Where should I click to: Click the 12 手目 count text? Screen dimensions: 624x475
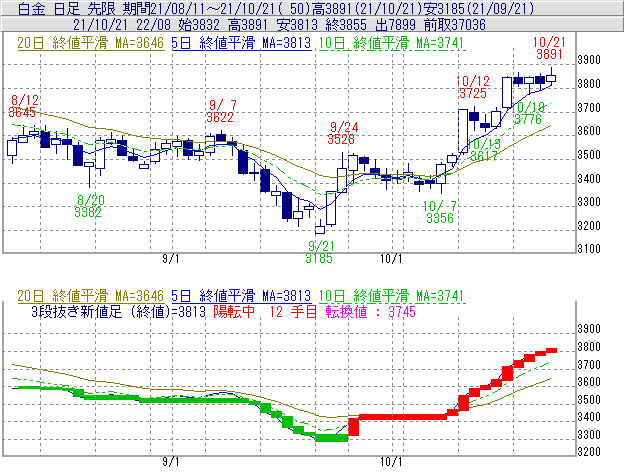[293, 311]
